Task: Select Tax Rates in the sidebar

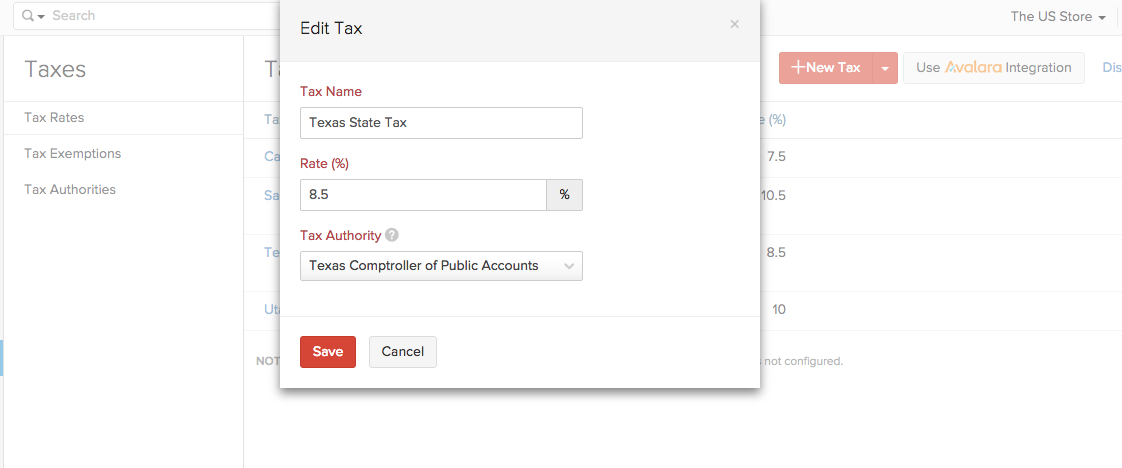Action: (54, 118)
